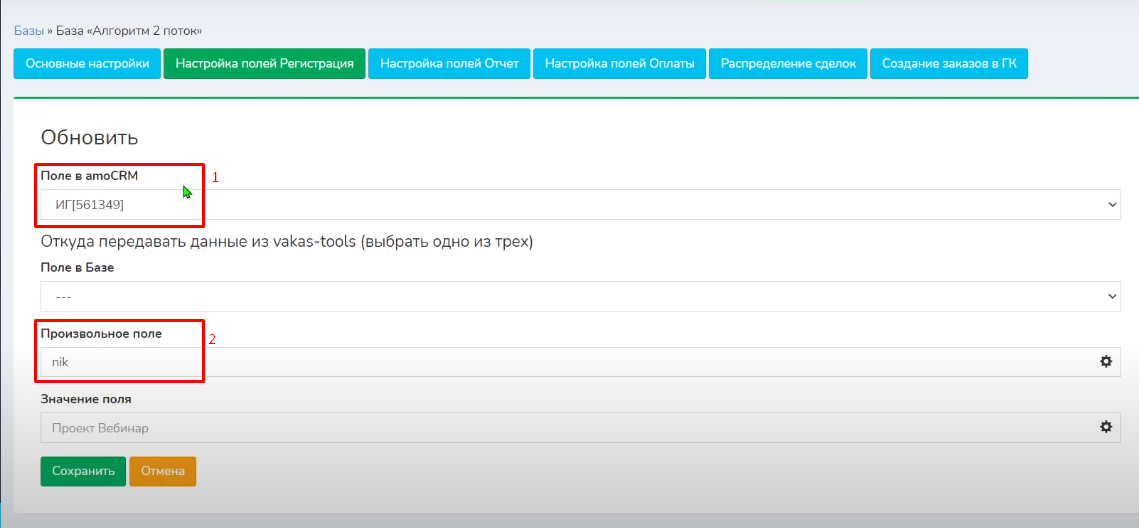Follow the Базы breadcrumb link
Image resolution: width=1139 pixels, height=528 pixels.
point(28,31)
